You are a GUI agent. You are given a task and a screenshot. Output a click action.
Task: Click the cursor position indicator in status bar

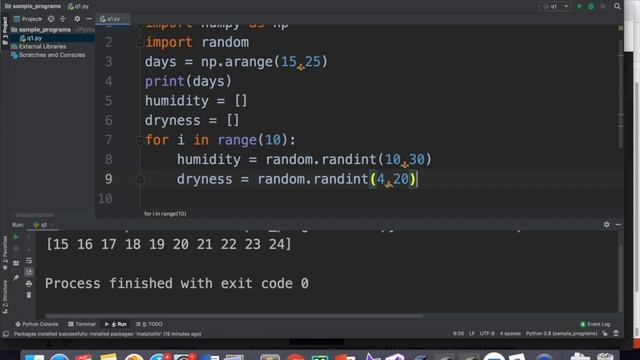458,334
